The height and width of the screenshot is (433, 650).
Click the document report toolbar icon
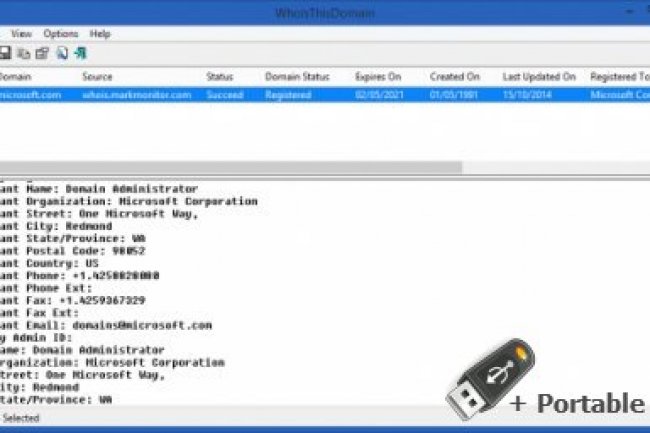tap(61, 53)
